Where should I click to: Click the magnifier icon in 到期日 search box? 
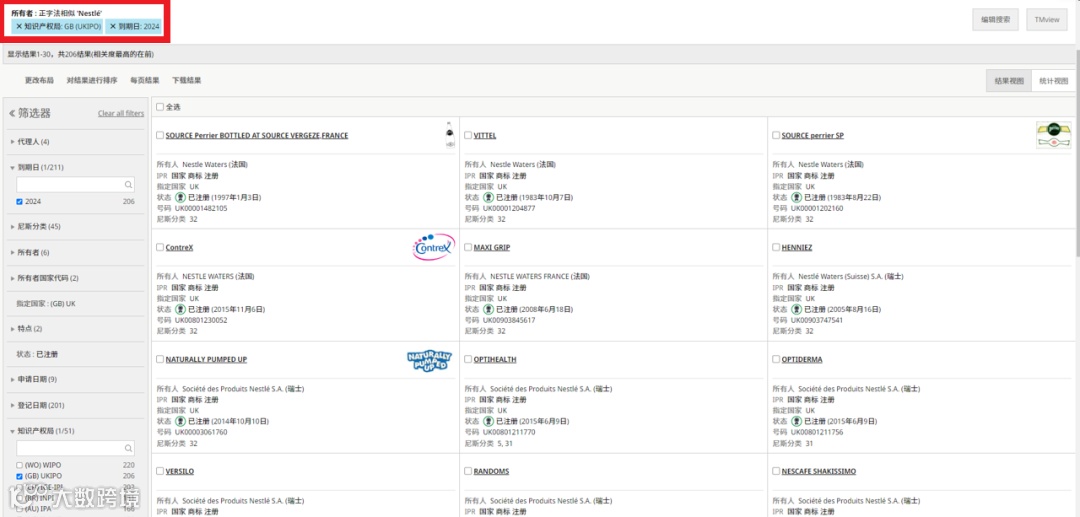[x=128, y=184]
